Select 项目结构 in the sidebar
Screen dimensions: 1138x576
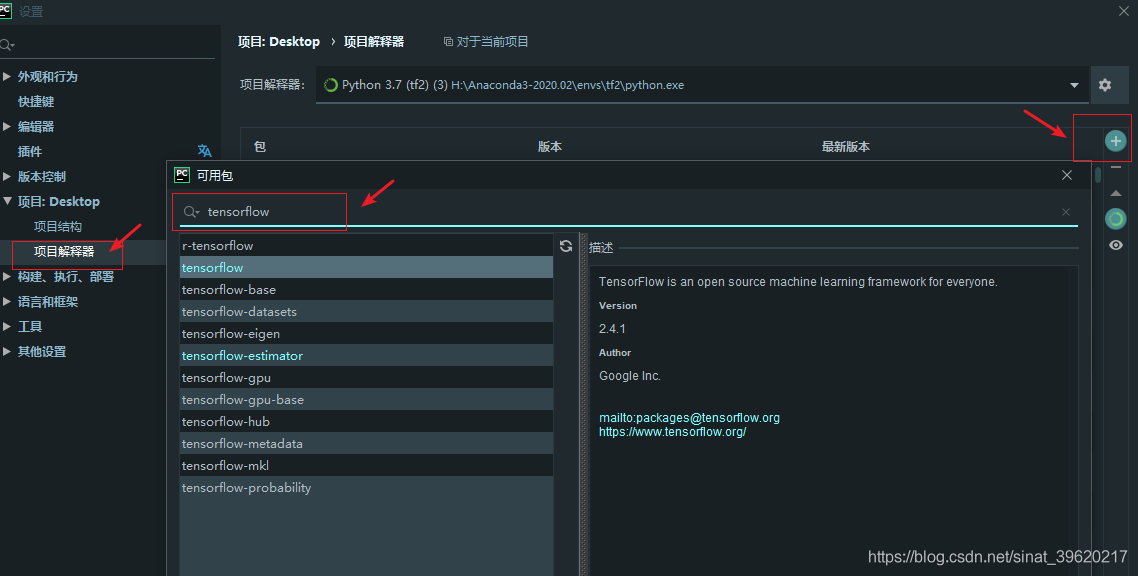point(58,226)
